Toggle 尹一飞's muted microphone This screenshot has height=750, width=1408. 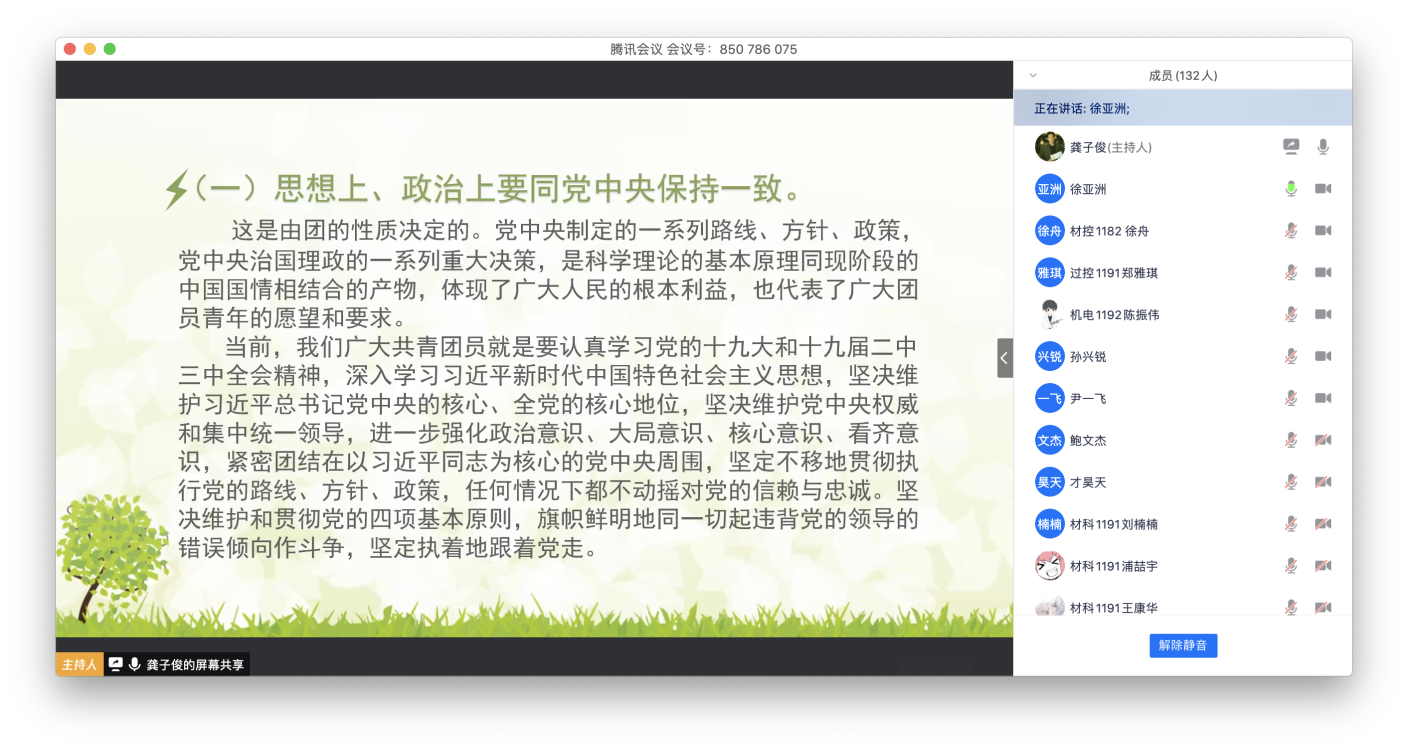point(1291,399)
